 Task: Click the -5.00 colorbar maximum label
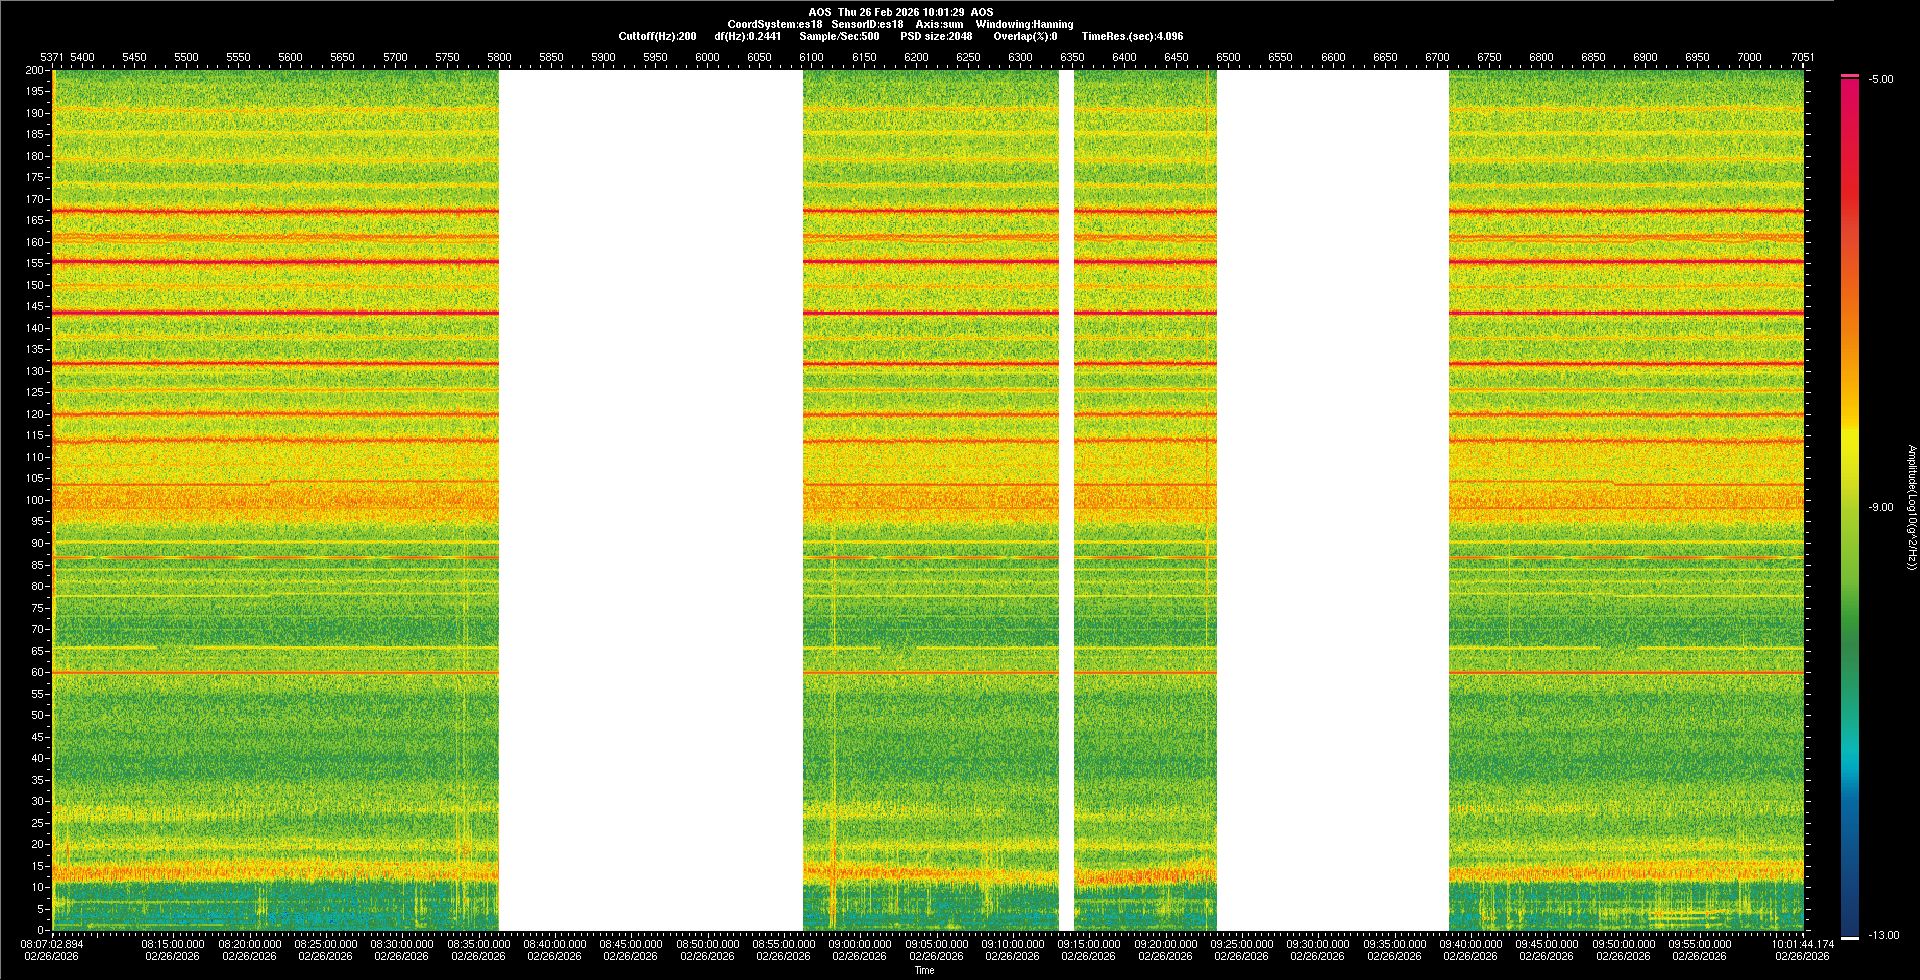click(x=1880, y=79)
